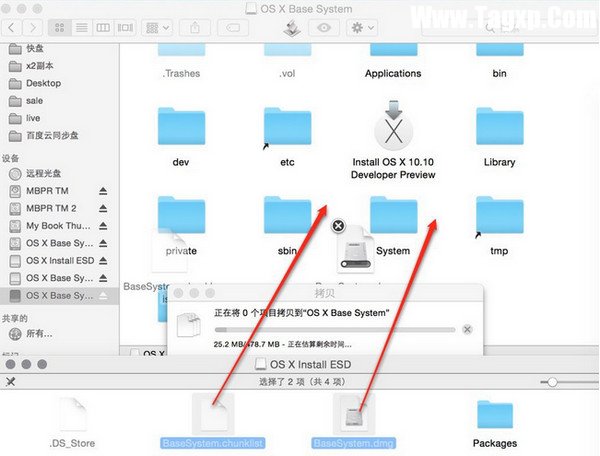Select .DS_Store in OS X Install ESD window
The height and width of the screenshot is (456, 600).
73,423
